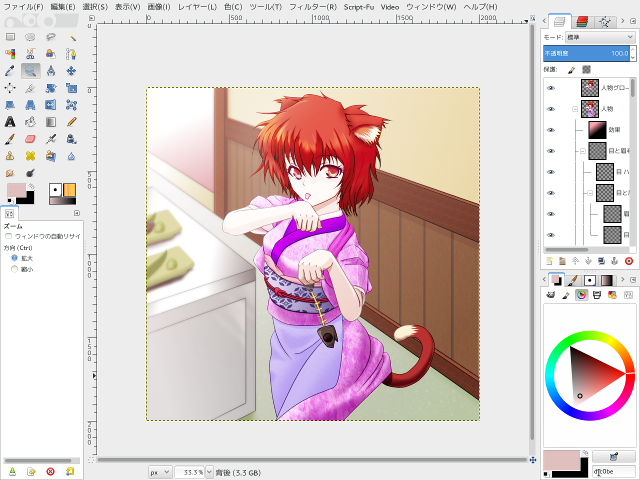
Task: Select the Move tool
Action: pos(71,71)
